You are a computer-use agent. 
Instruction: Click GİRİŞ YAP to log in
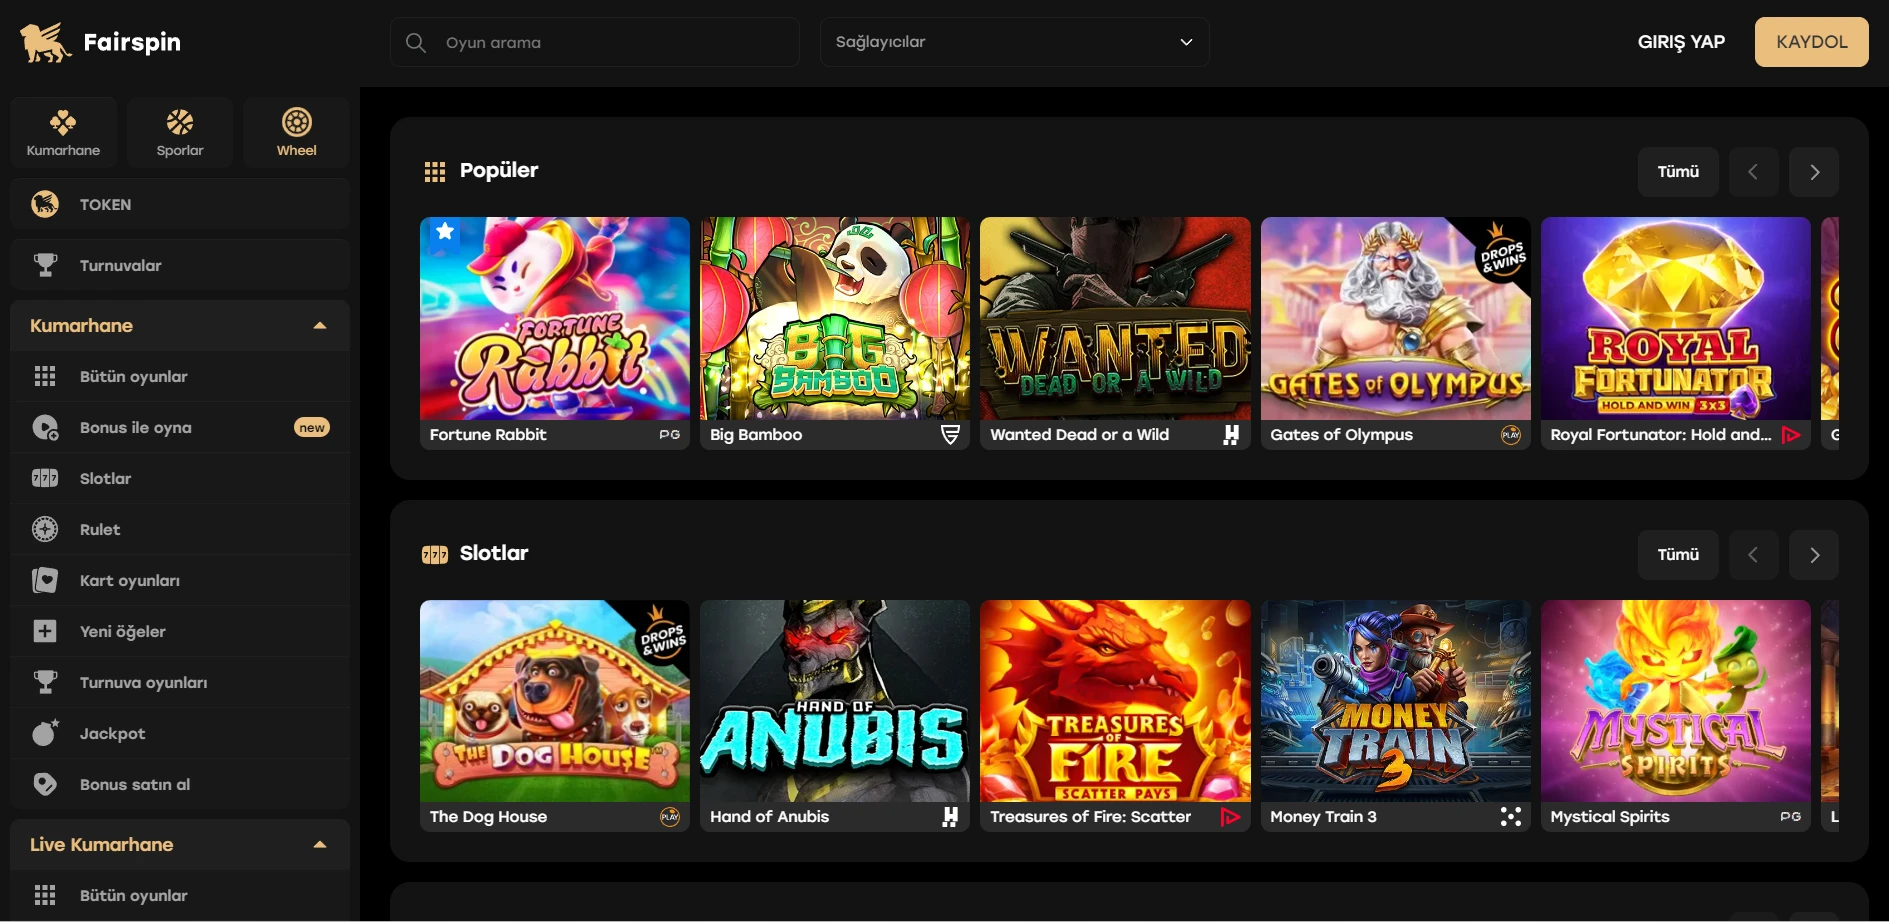point(1681,42)
